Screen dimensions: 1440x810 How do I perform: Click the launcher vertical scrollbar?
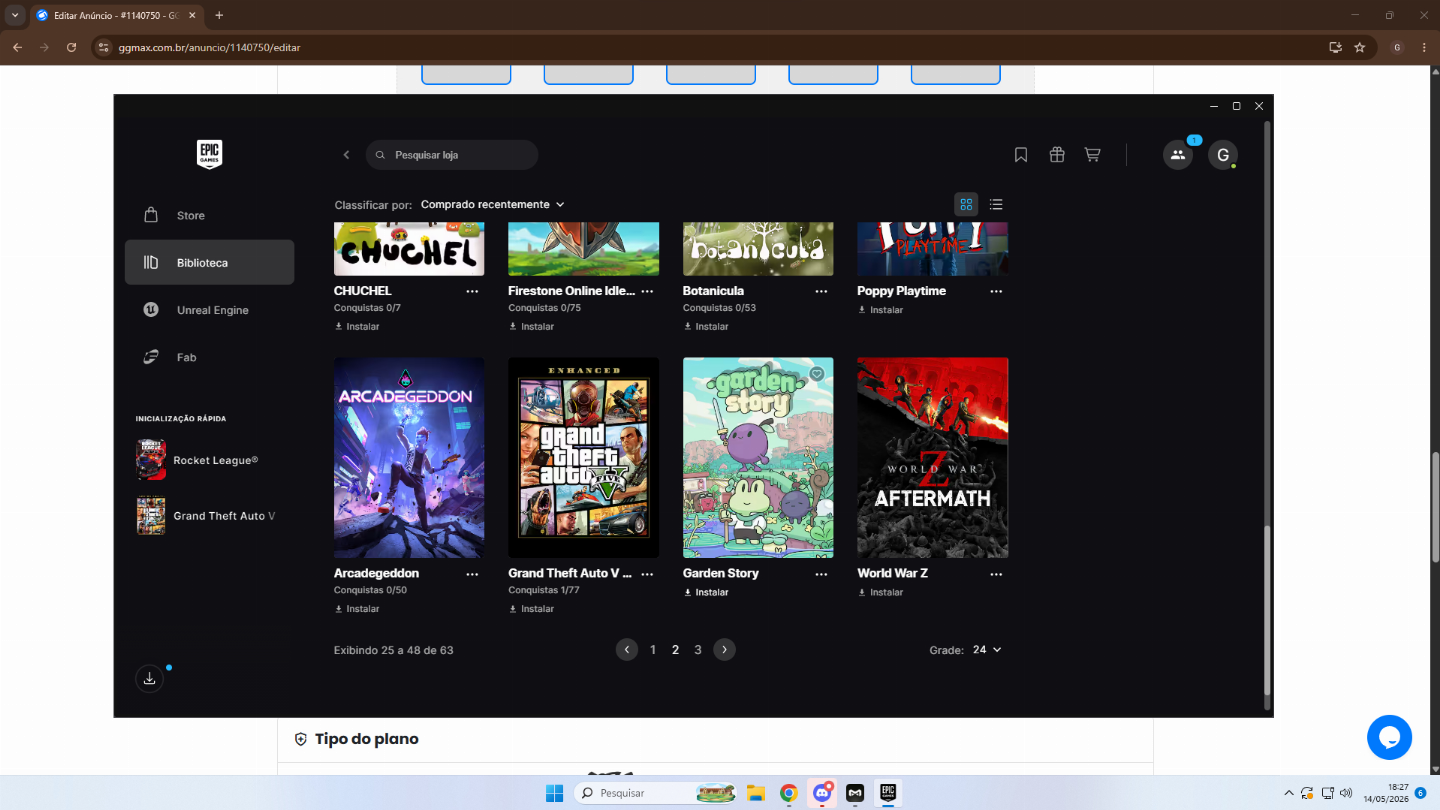coord(1268,610)
